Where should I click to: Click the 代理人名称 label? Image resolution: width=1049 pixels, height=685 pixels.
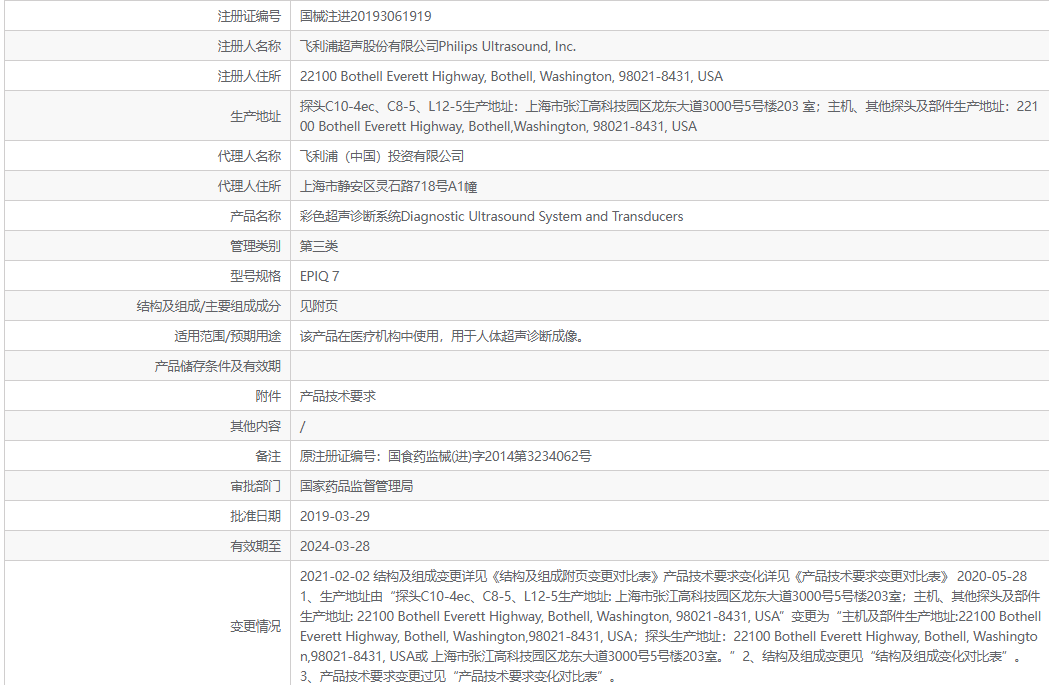[x=249, y=156]
